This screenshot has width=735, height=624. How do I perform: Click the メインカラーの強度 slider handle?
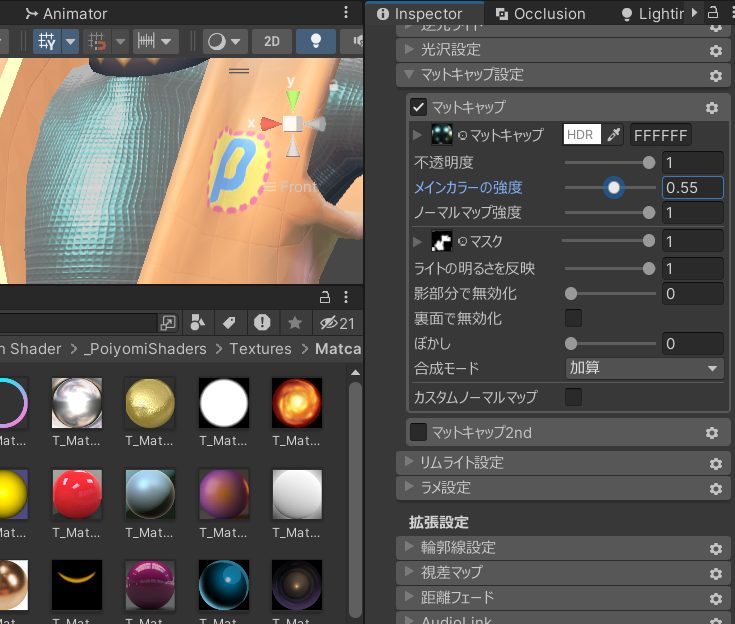tap(614, 187)
